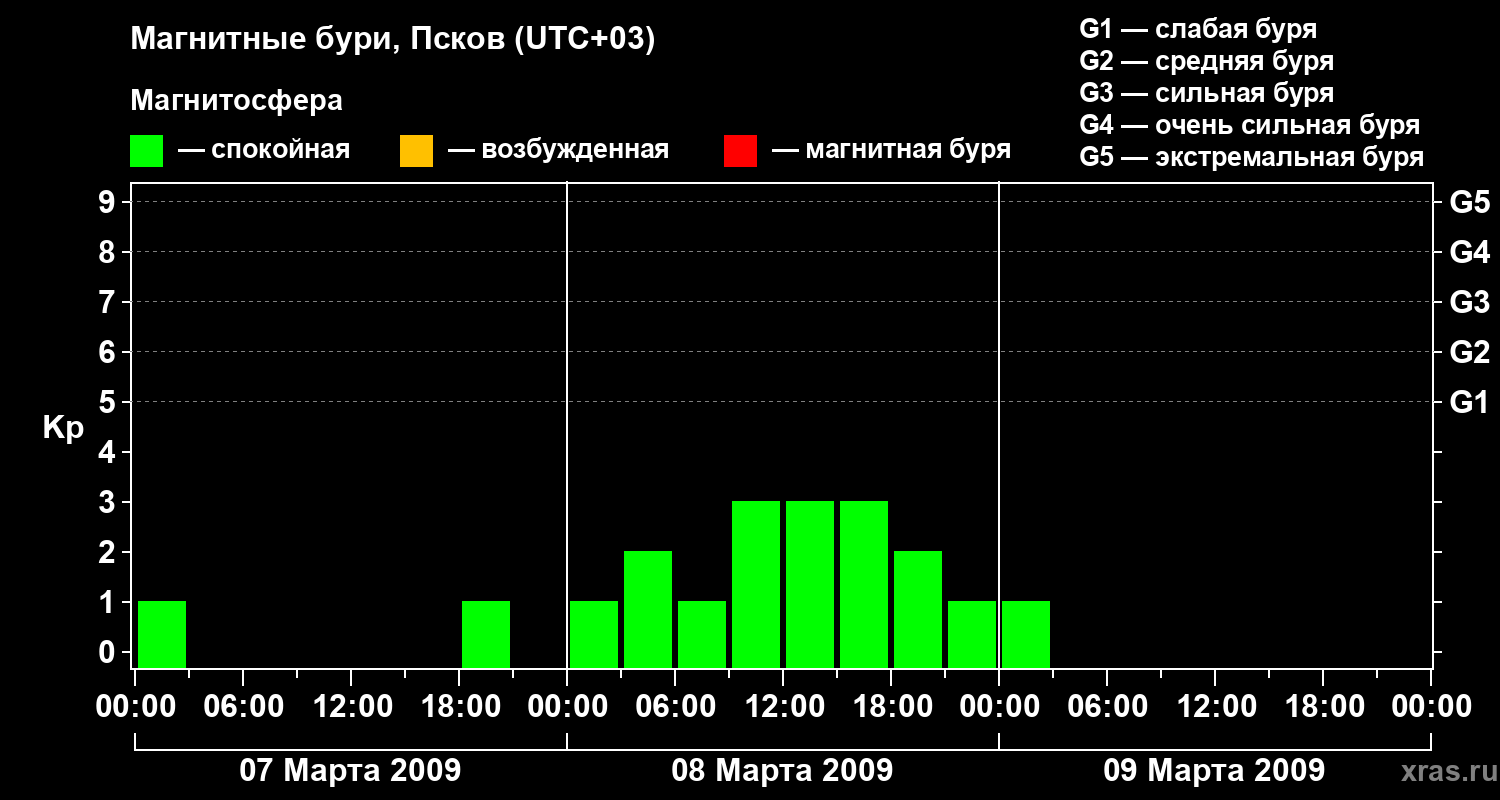Image resolution: width=1500 pixels, height=800 pixels.
Task: Click the 18:00 time label under 09 Марта
Action: (1323, 707)
